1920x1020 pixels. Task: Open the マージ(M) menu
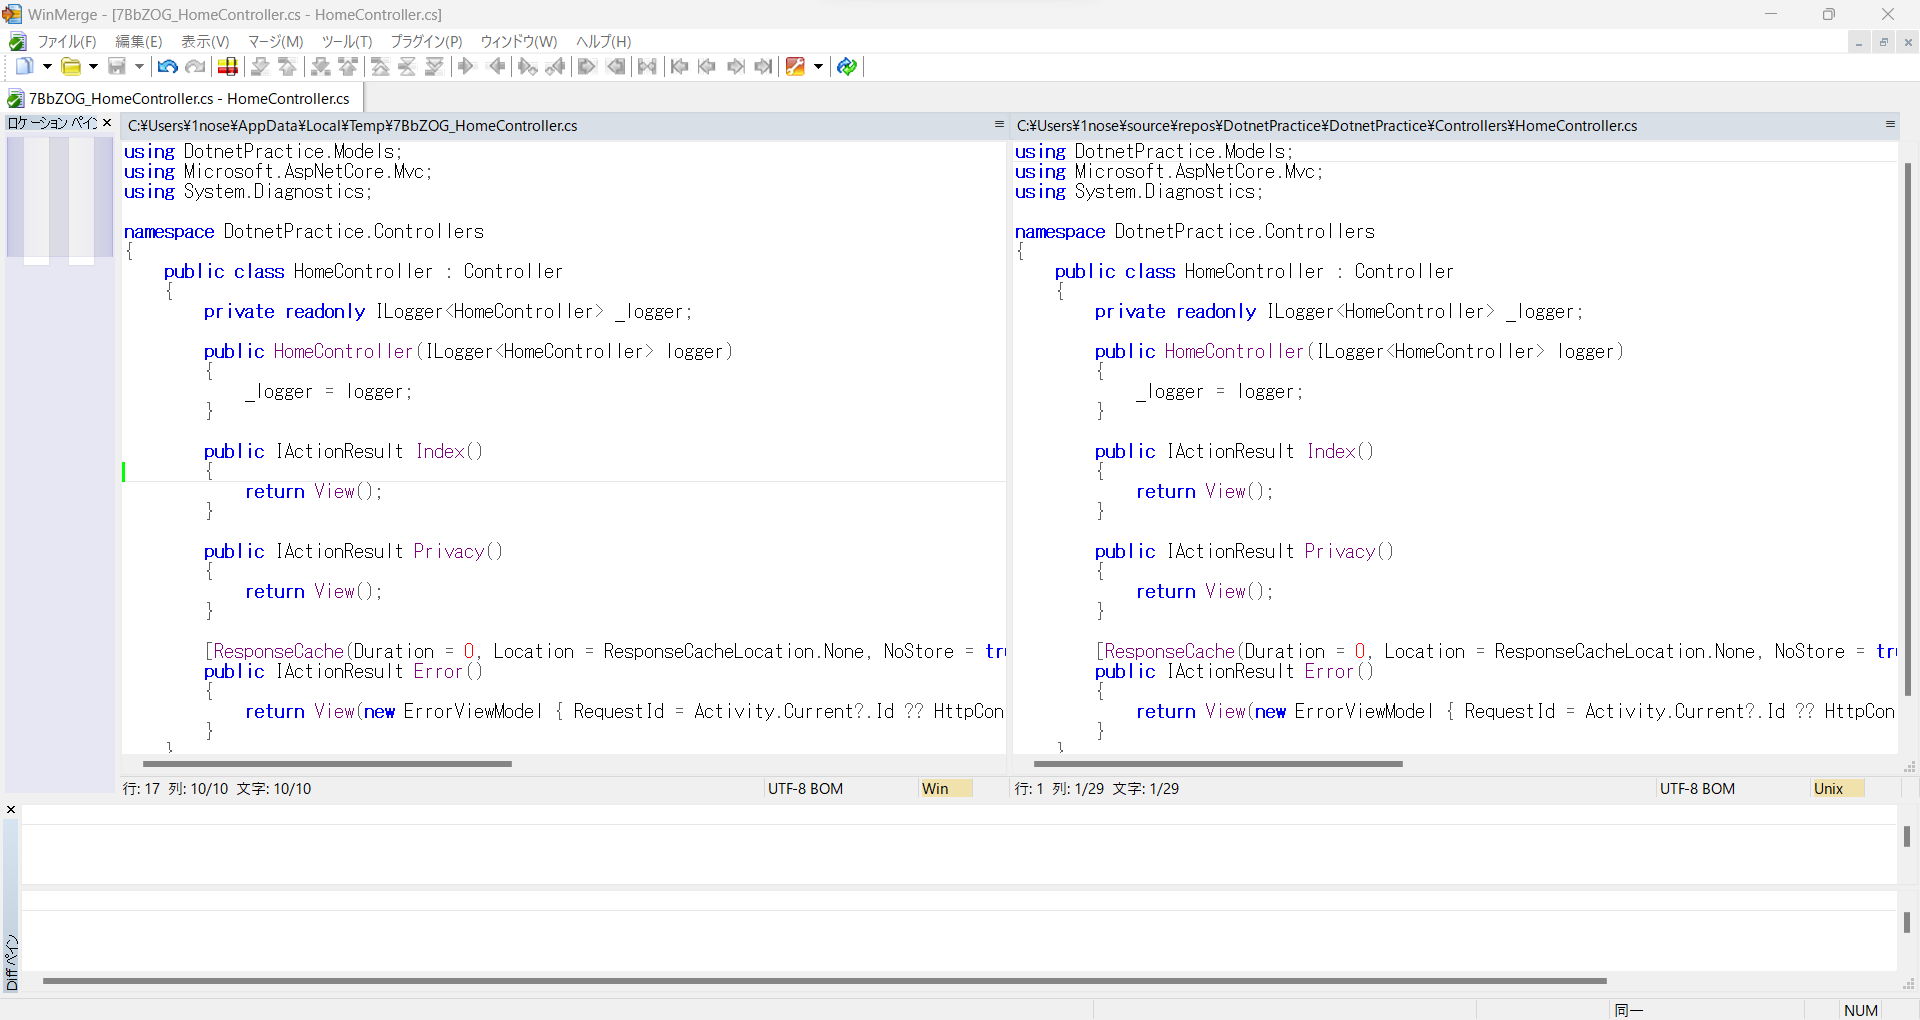[x=275, y=42]
